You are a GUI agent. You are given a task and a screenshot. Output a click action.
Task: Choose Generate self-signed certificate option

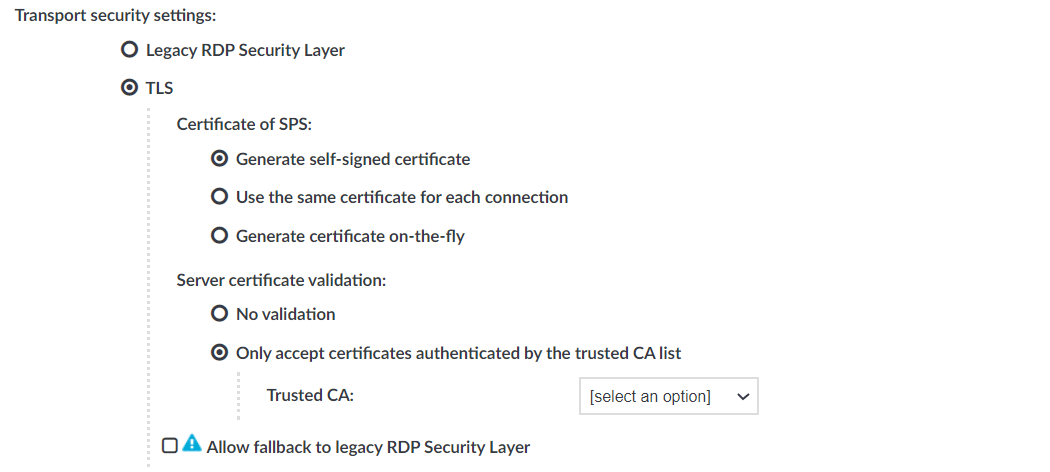(x=219, y=159)
